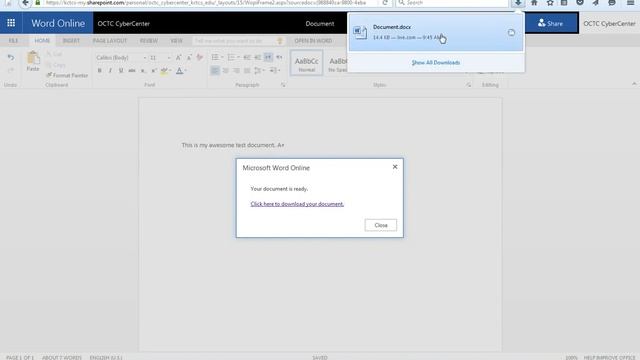Collapse the ribbon with the chevron
640x360 pixels.
(634, 84)
